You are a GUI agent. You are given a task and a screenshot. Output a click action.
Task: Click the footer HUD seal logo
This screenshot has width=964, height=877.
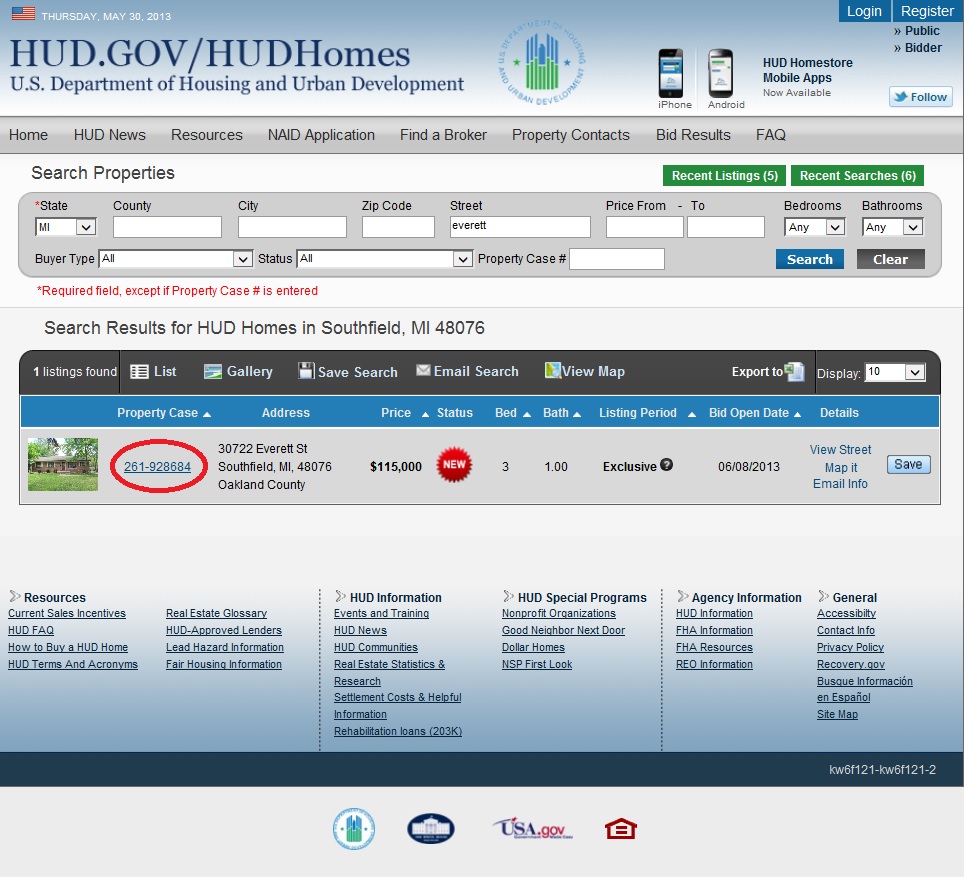tap(354, 828)
